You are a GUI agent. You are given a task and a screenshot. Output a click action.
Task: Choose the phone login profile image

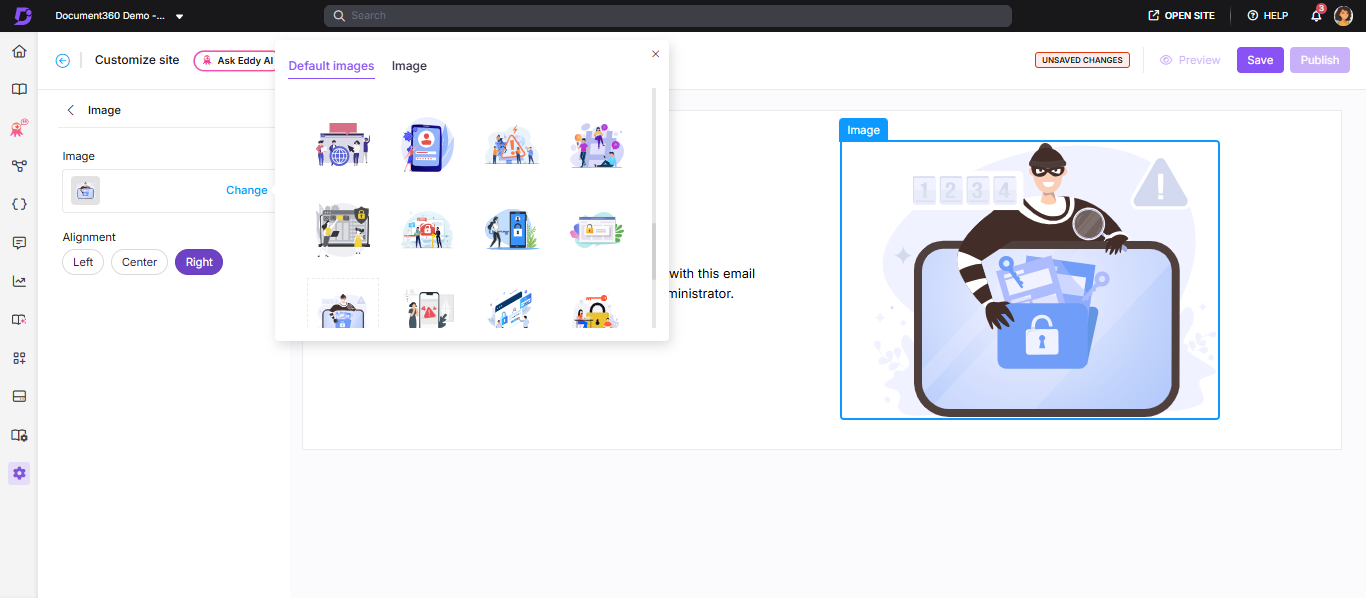427,145
